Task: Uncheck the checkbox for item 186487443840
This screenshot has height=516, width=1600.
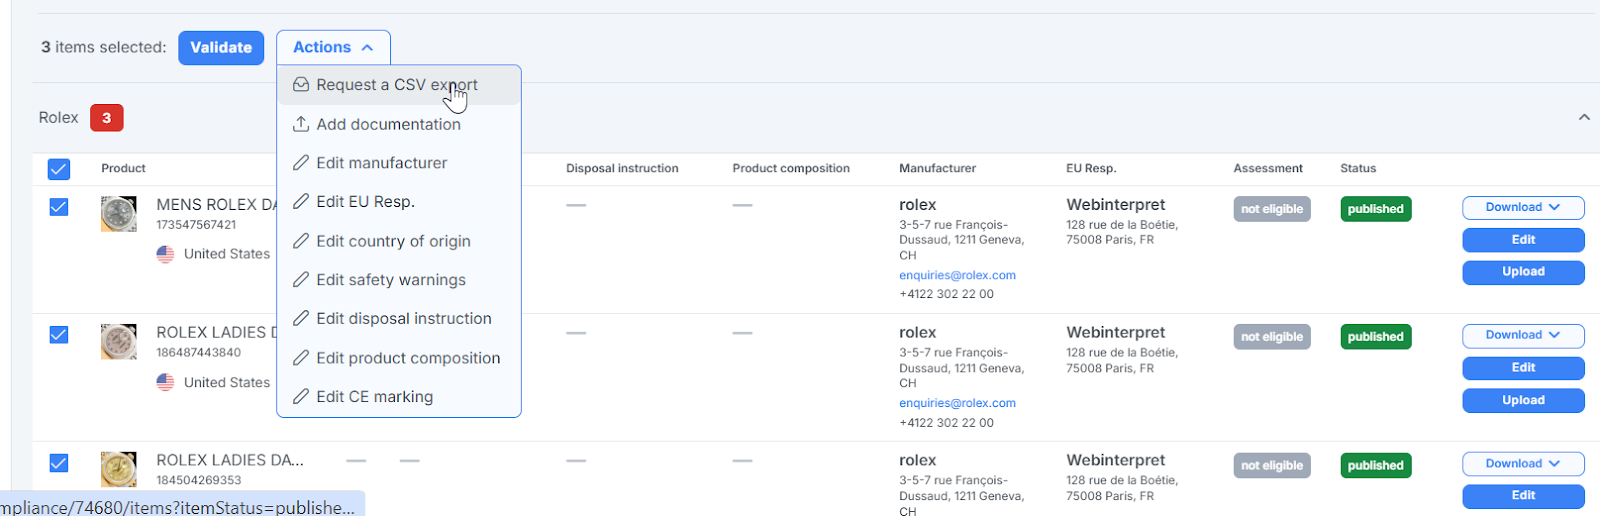Action: click(59, 335)
